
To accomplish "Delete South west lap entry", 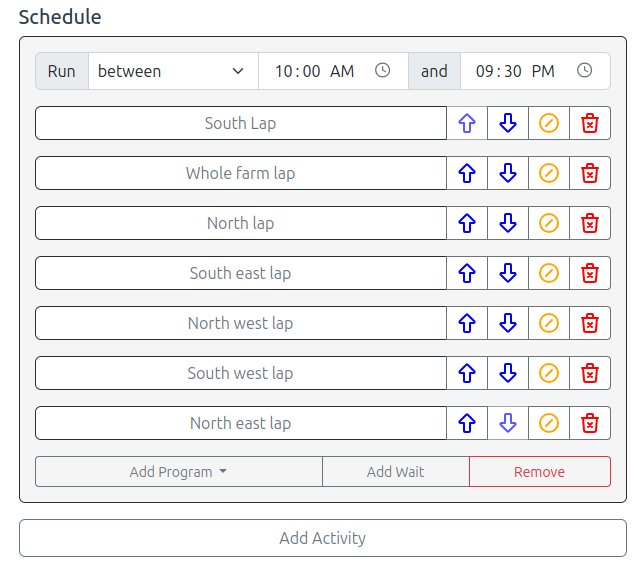I will pyautogui.click(x=590, y=373).
